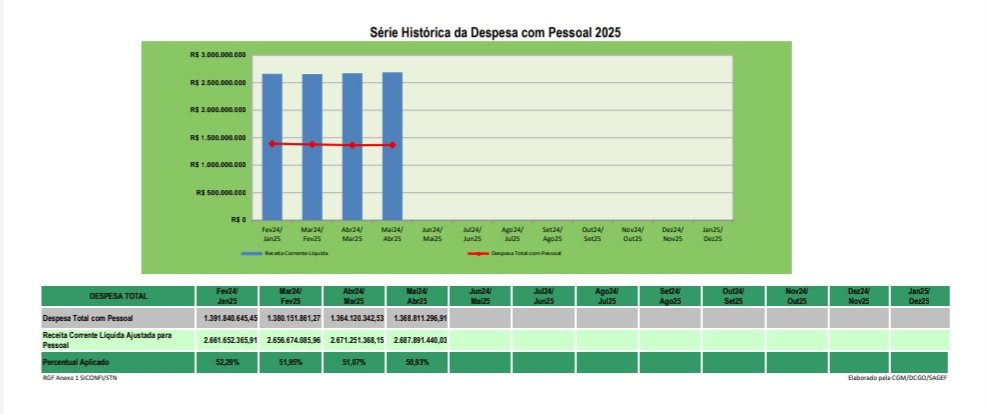Select the Percentual Aplicado row label
The height and width of the screenshot is (414, 988).
click(118, 361)
